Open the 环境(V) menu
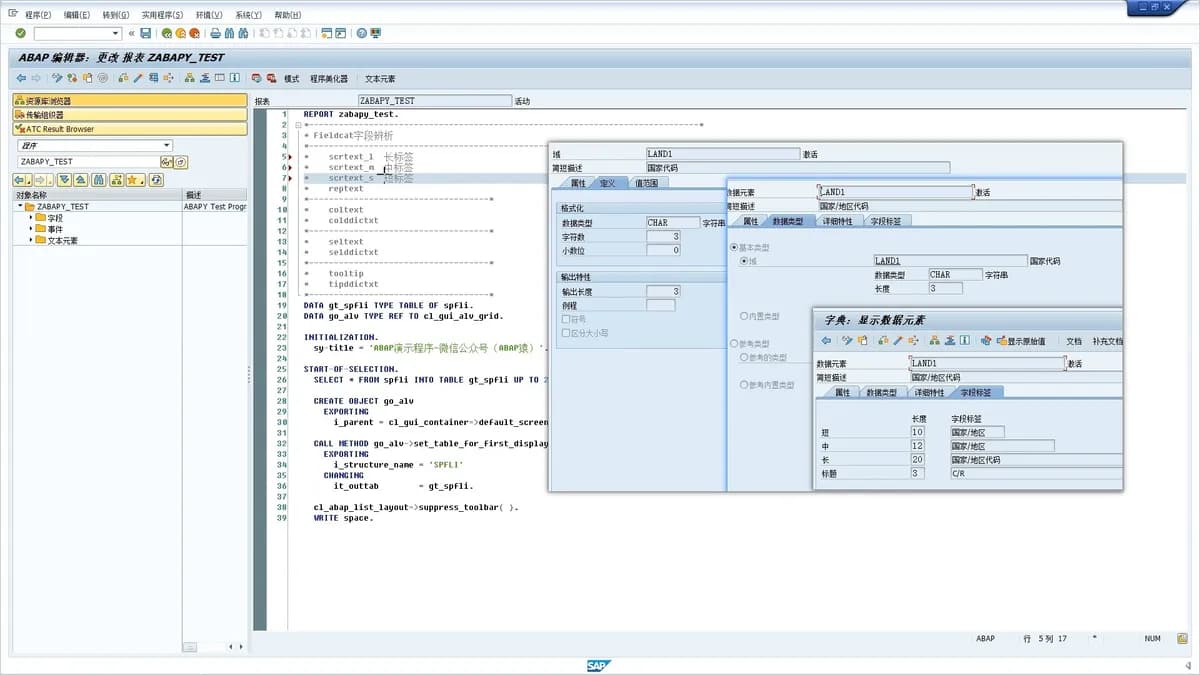This screenshot has width=1200, height=675. (209, 15)
